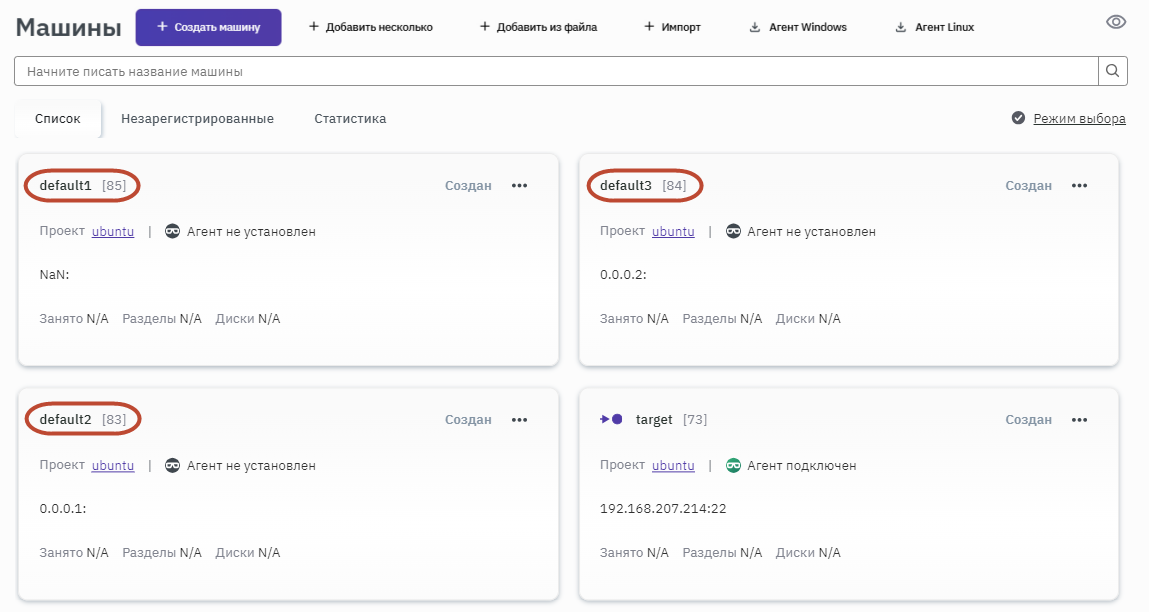Switch to the Незарегистрированные tab
The width and height of the screenshot is (1149, 612).
[197, 118]
